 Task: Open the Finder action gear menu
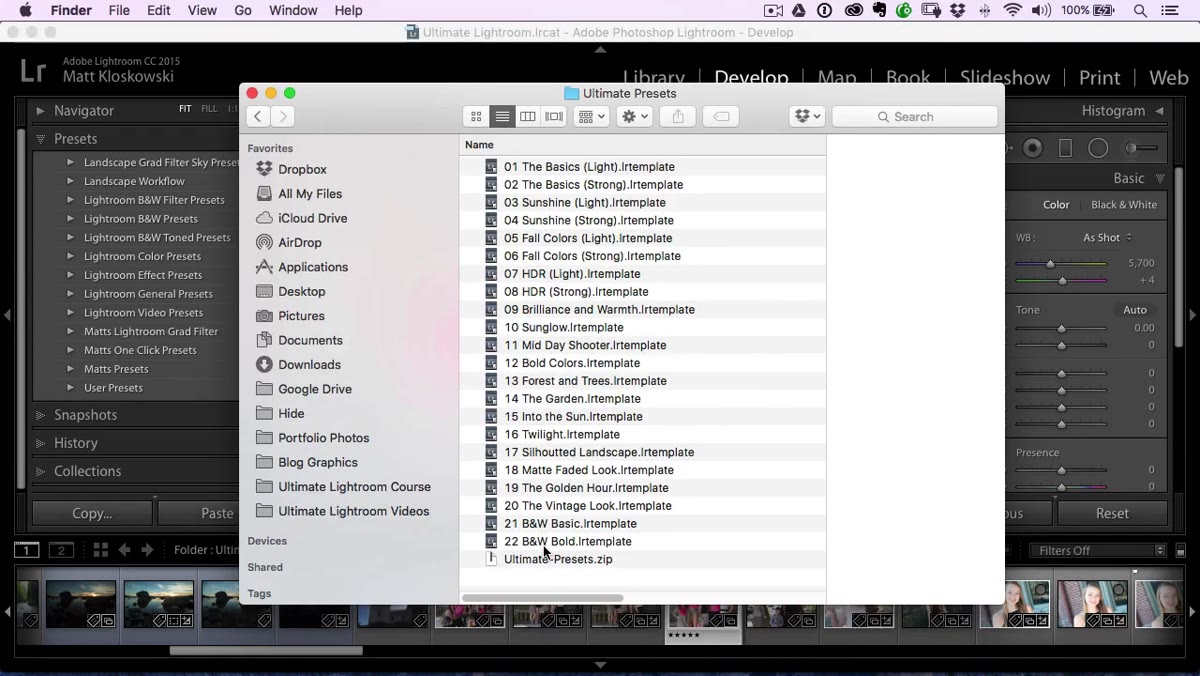(x=635, y=117)
